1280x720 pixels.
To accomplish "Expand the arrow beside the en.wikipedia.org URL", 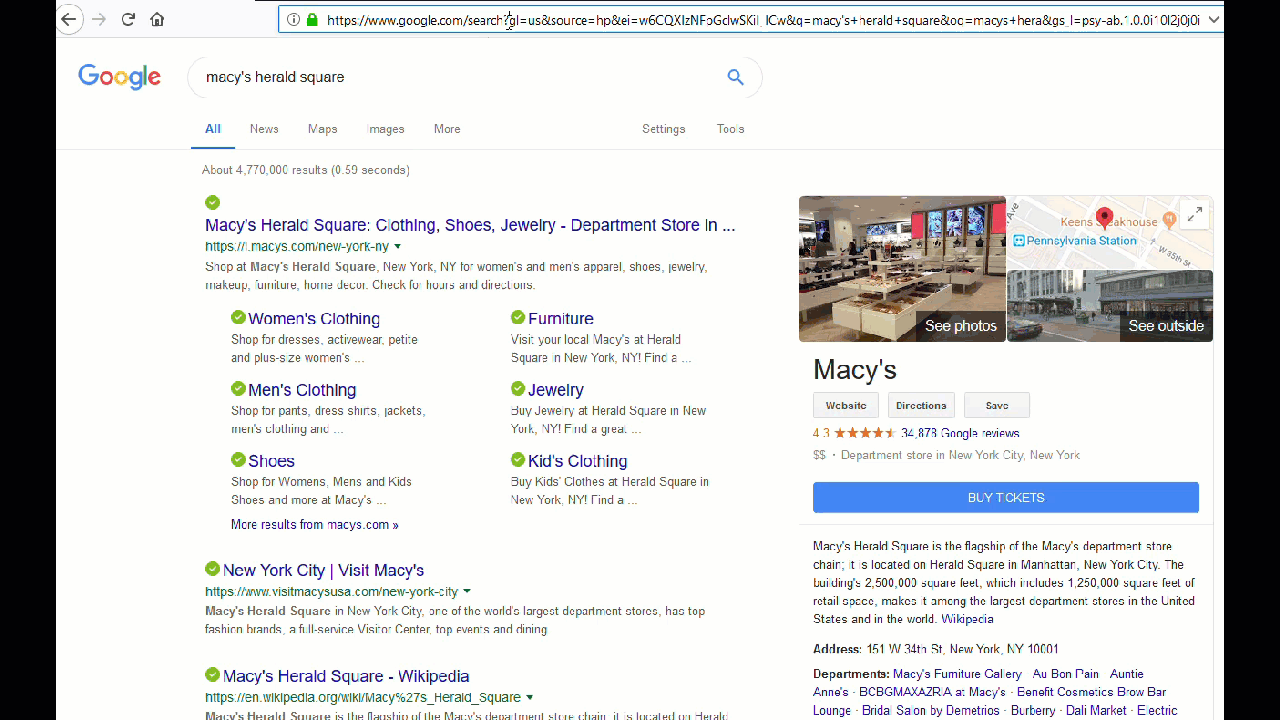I will coord(529,697).
